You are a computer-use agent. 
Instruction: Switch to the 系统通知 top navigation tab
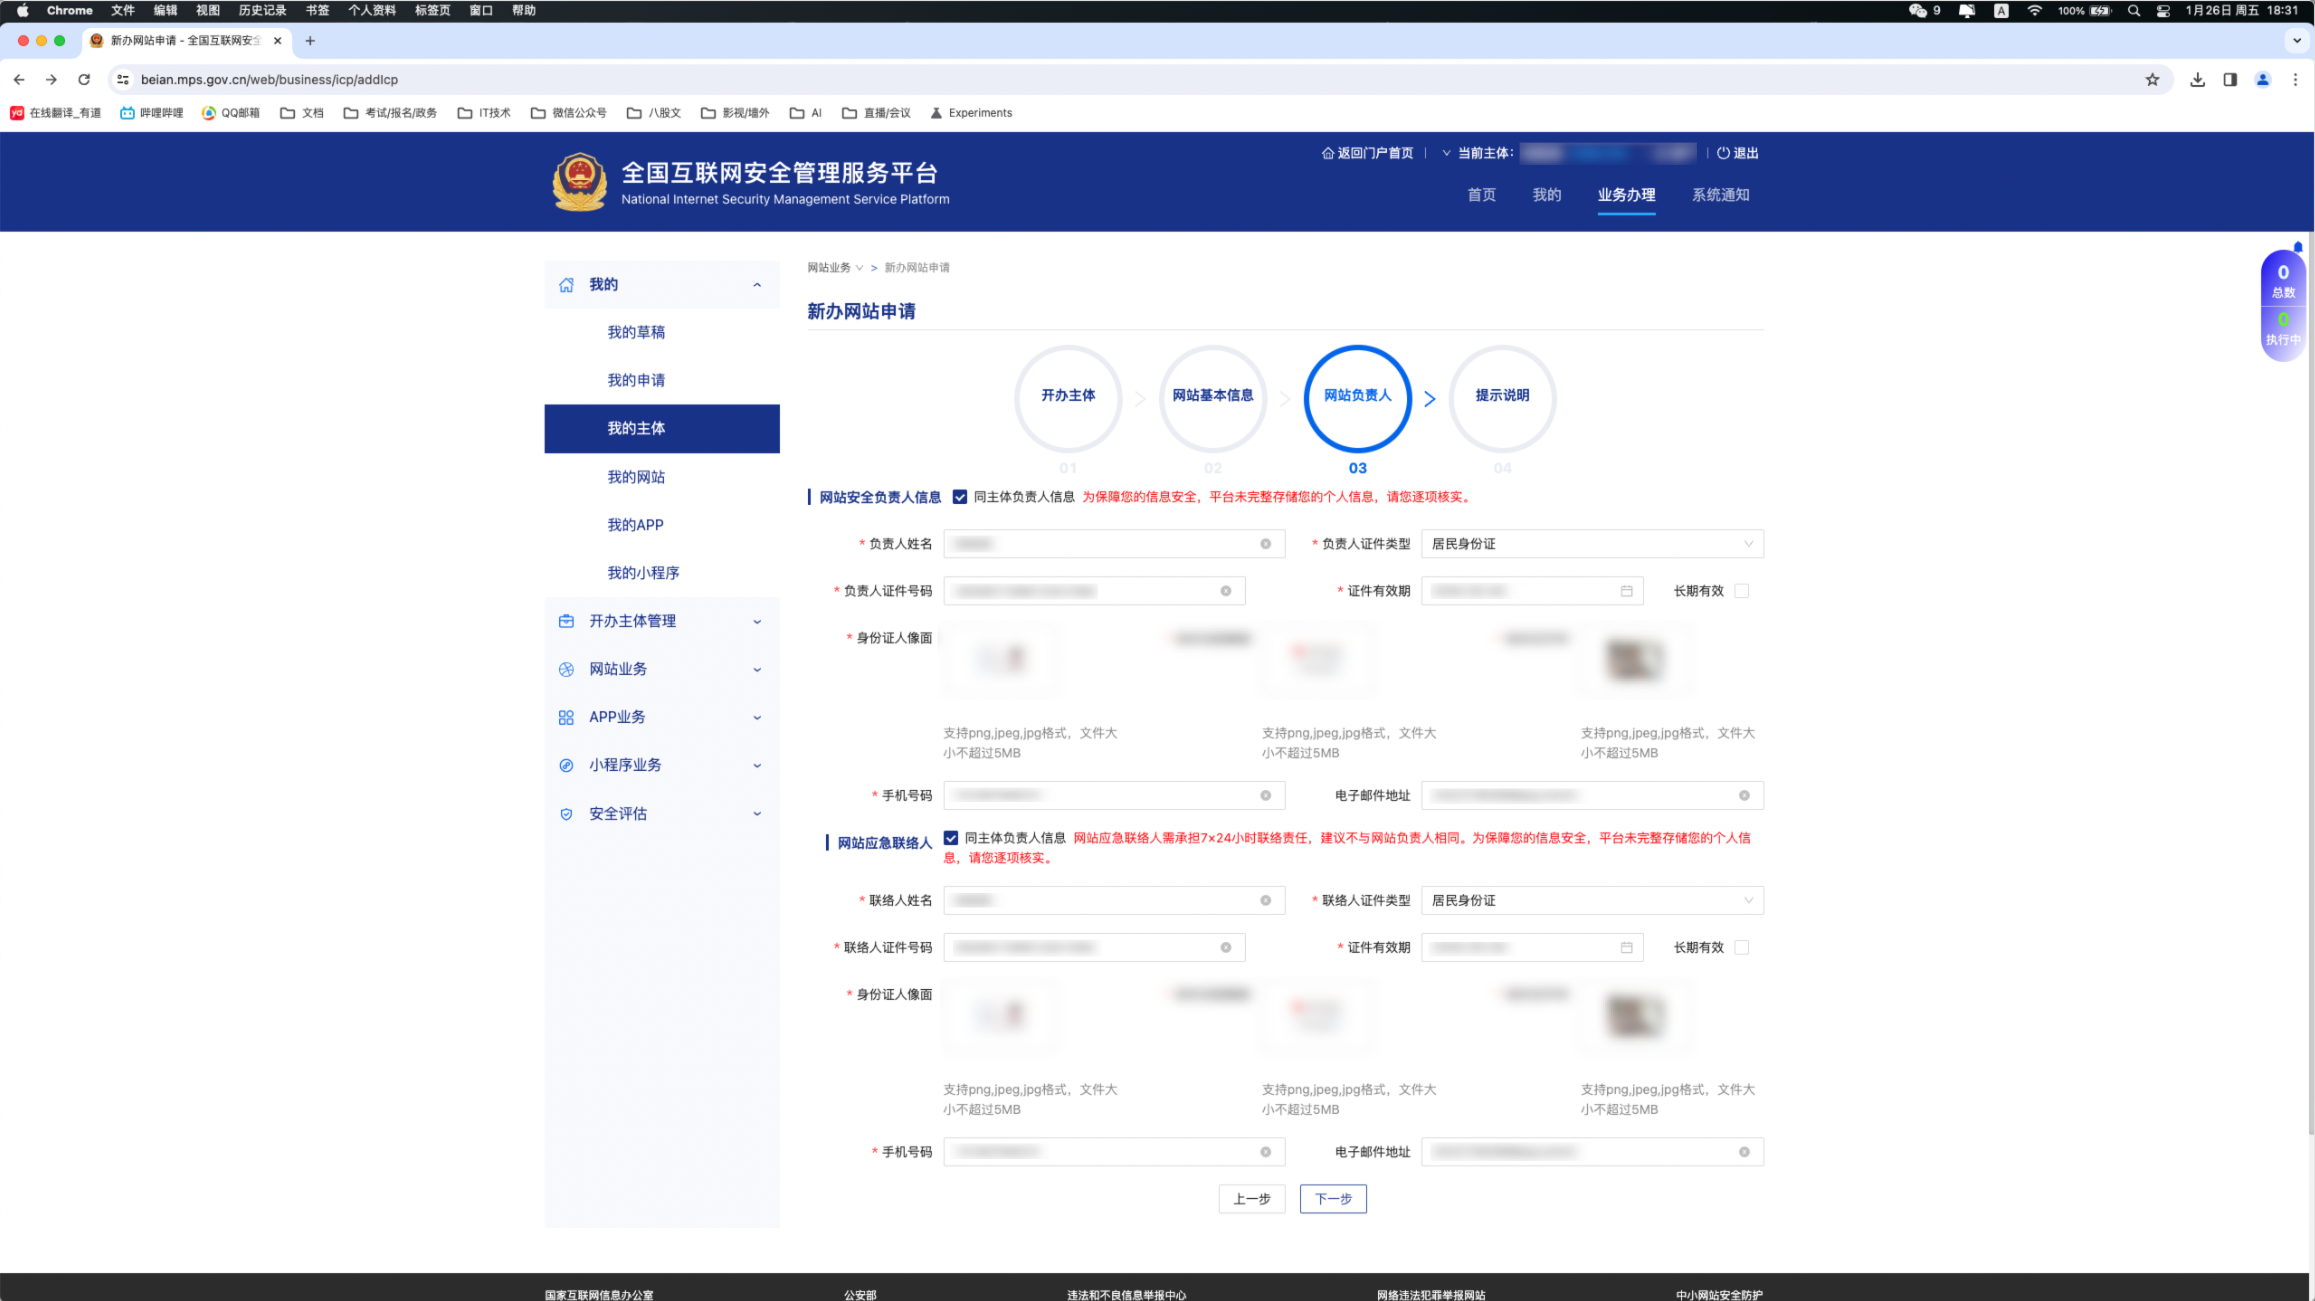pos(1720,195)
